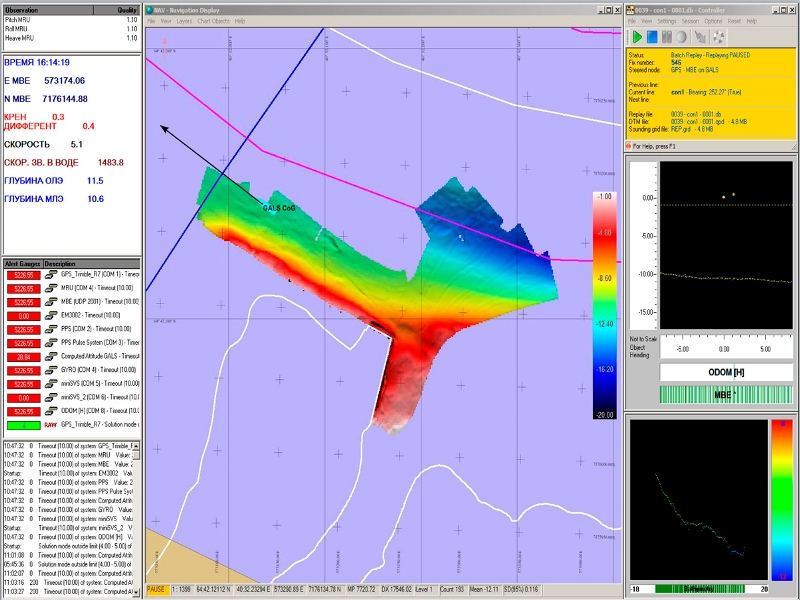Image resolution: width=800 pixels, height=600 pixels.
Task: Click the grey Record circle icon
Action: (682, 35)
